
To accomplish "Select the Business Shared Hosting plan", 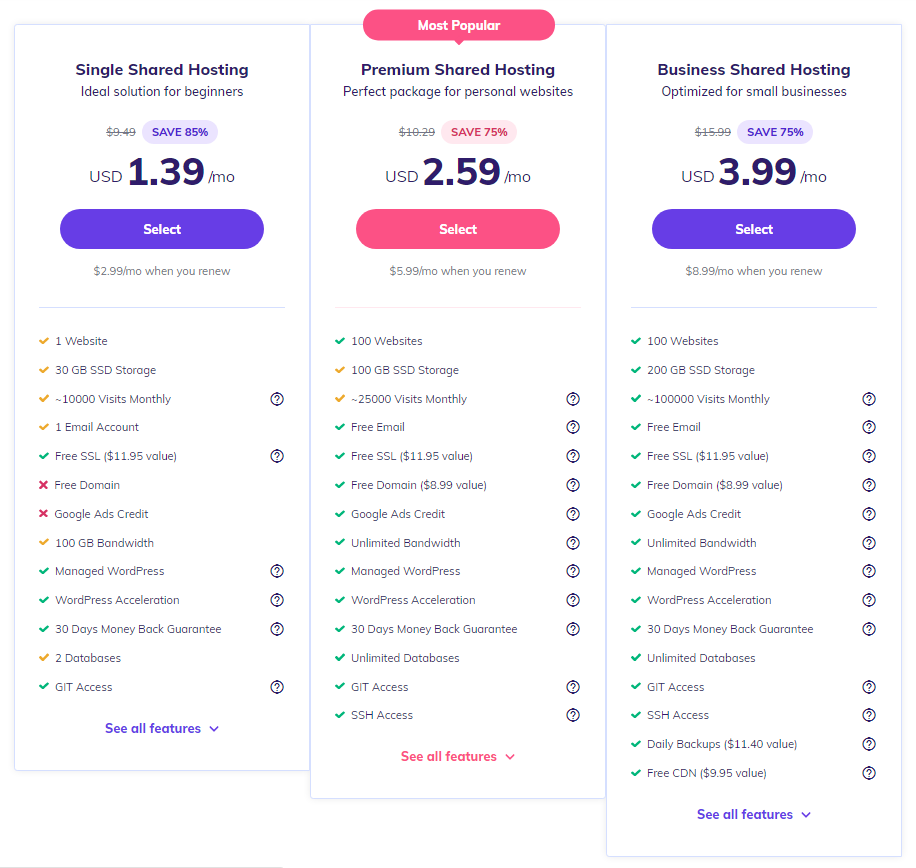I will [x=754, y=229].
